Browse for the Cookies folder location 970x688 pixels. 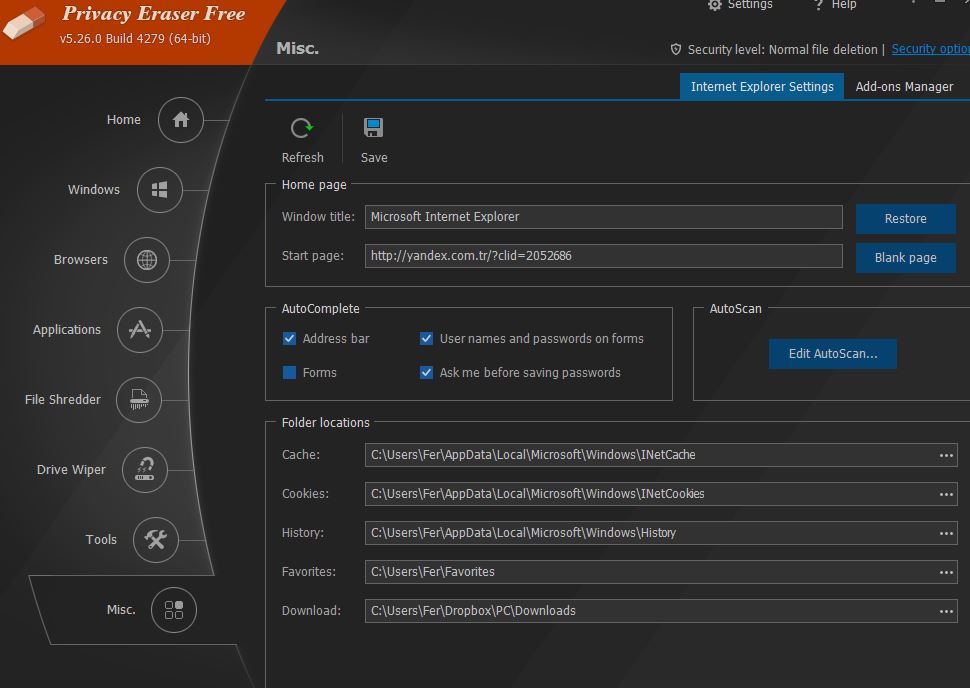click(x=946, y=494)
